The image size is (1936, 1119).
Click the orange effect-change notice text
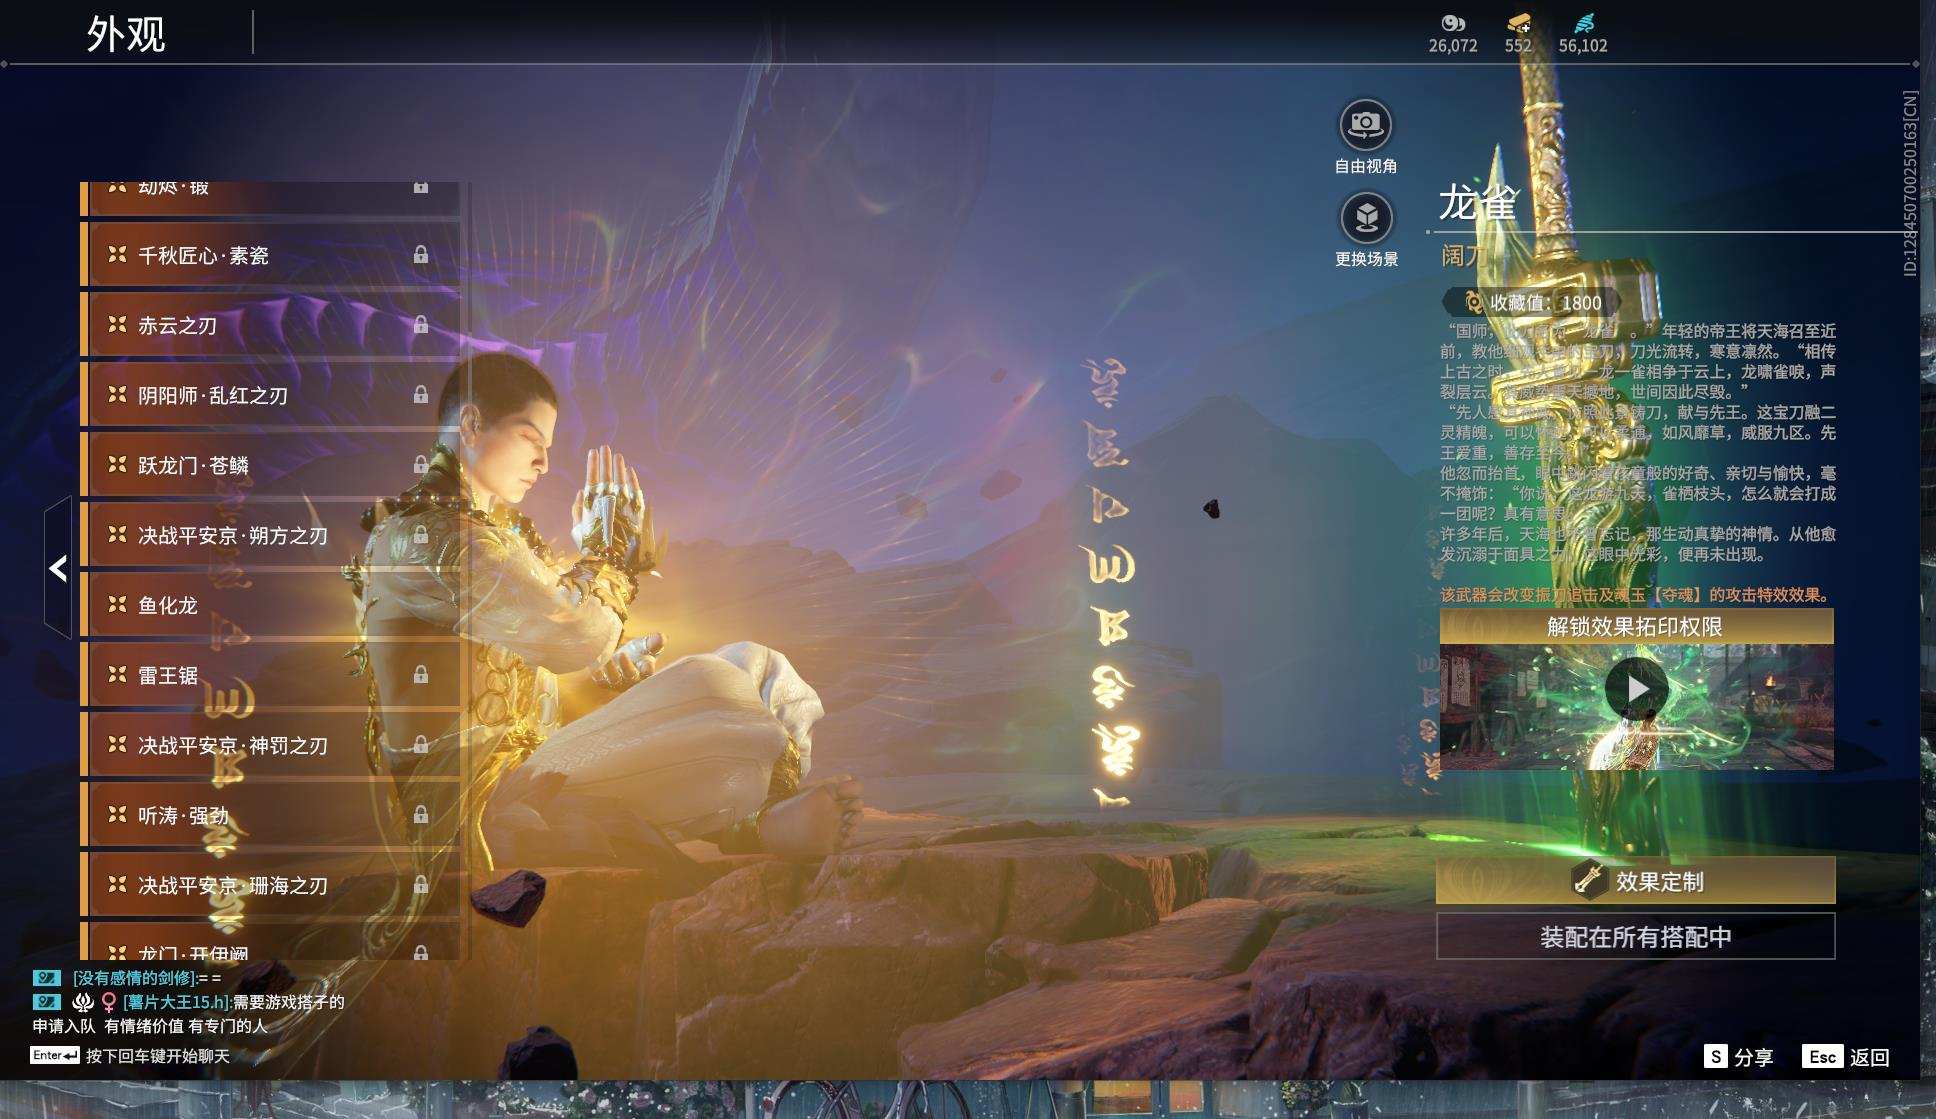1638,595
